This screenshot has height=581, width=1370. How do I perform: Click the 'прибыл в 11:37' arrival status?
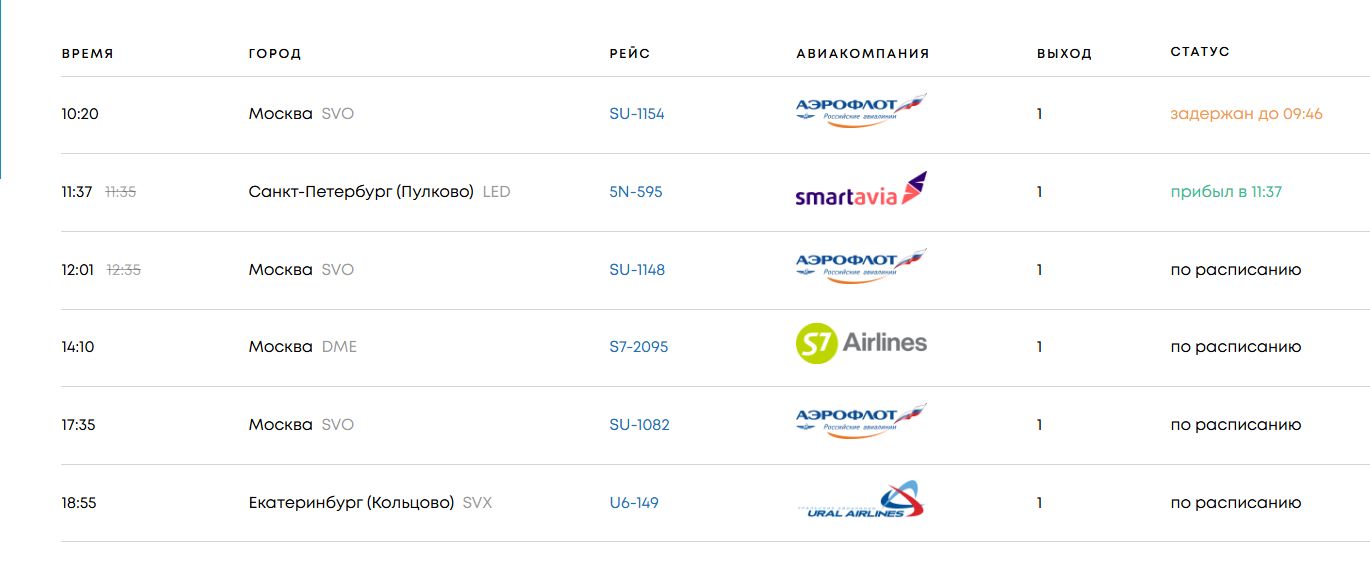point(1226,192)
